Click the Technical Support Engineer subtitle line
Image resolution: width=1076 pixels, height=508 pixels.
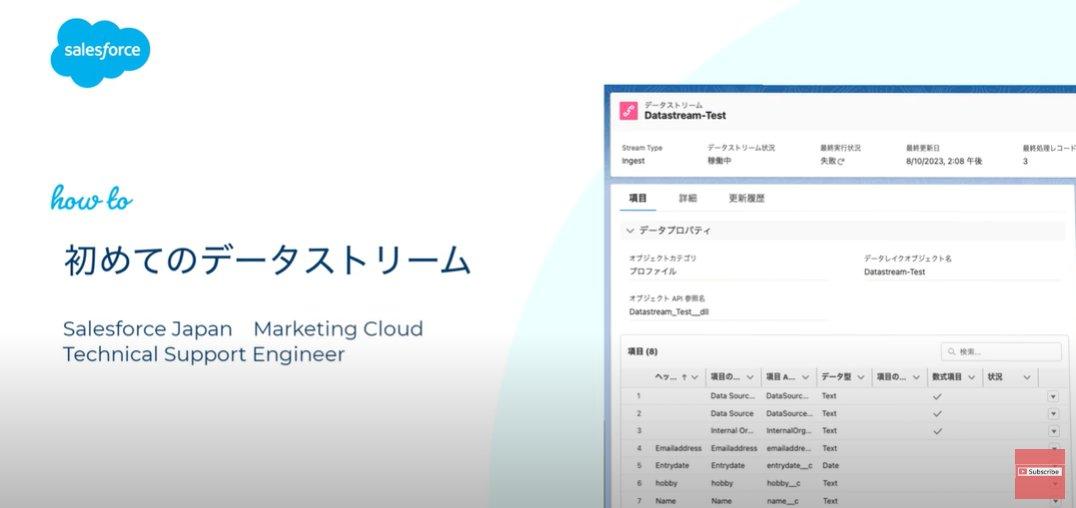click(x=204, y=354)
